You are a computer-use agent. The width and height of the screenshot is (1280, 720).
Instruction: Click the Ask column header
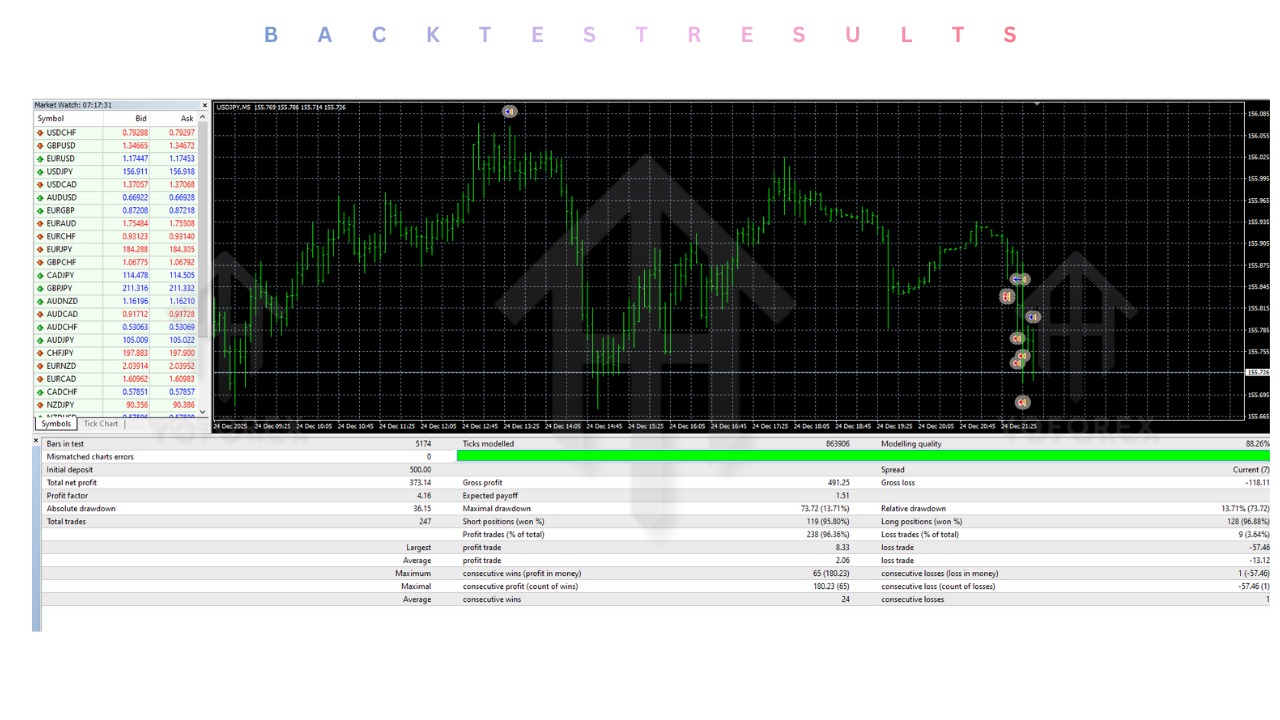[x=187, y=119]
